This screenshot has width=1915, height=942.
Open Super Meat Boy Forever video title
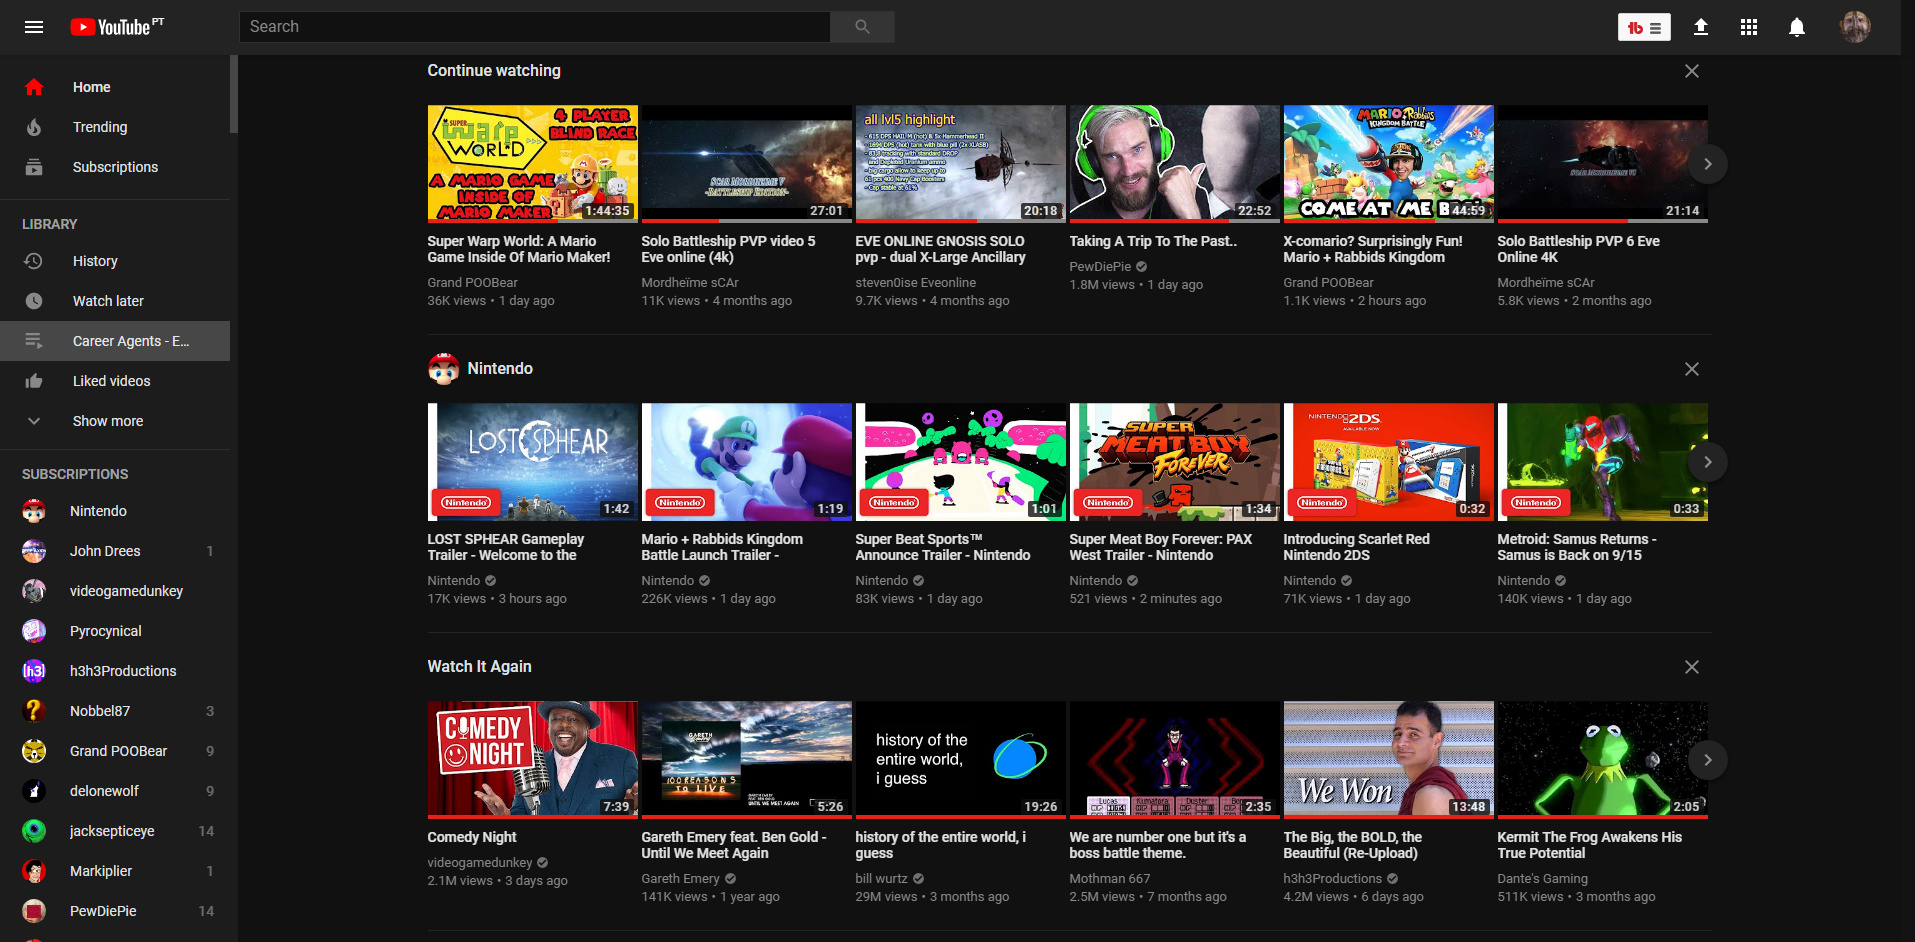click(x=1160, y=547)
